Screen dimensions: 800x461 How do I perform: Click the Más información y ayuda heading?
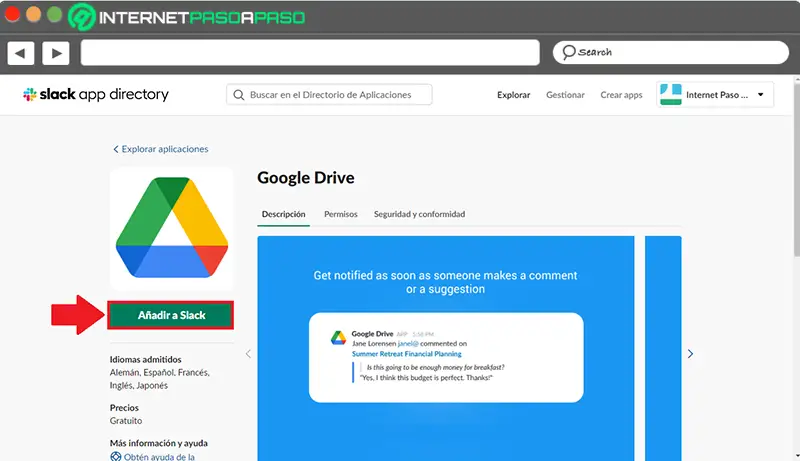pyautogui.click(x=159, y=443)
